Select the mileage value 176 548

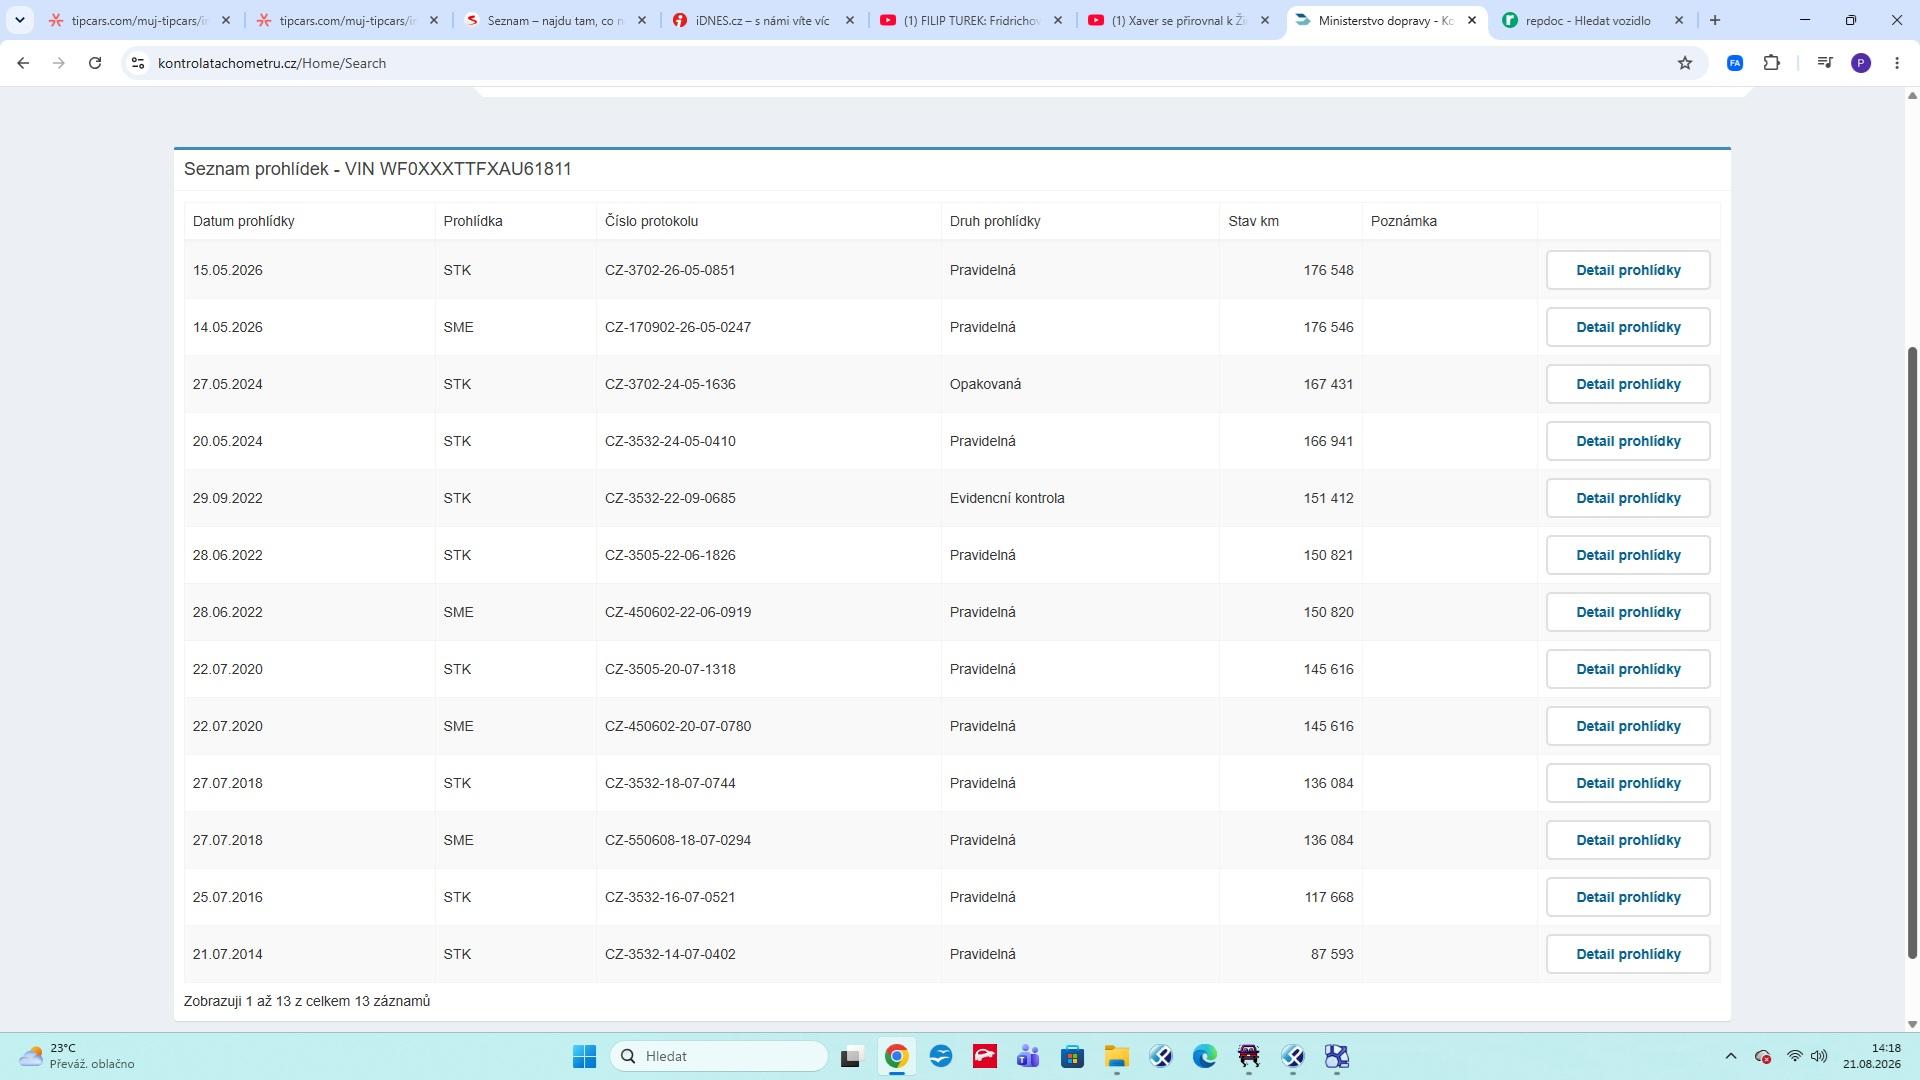(1328, 270)
